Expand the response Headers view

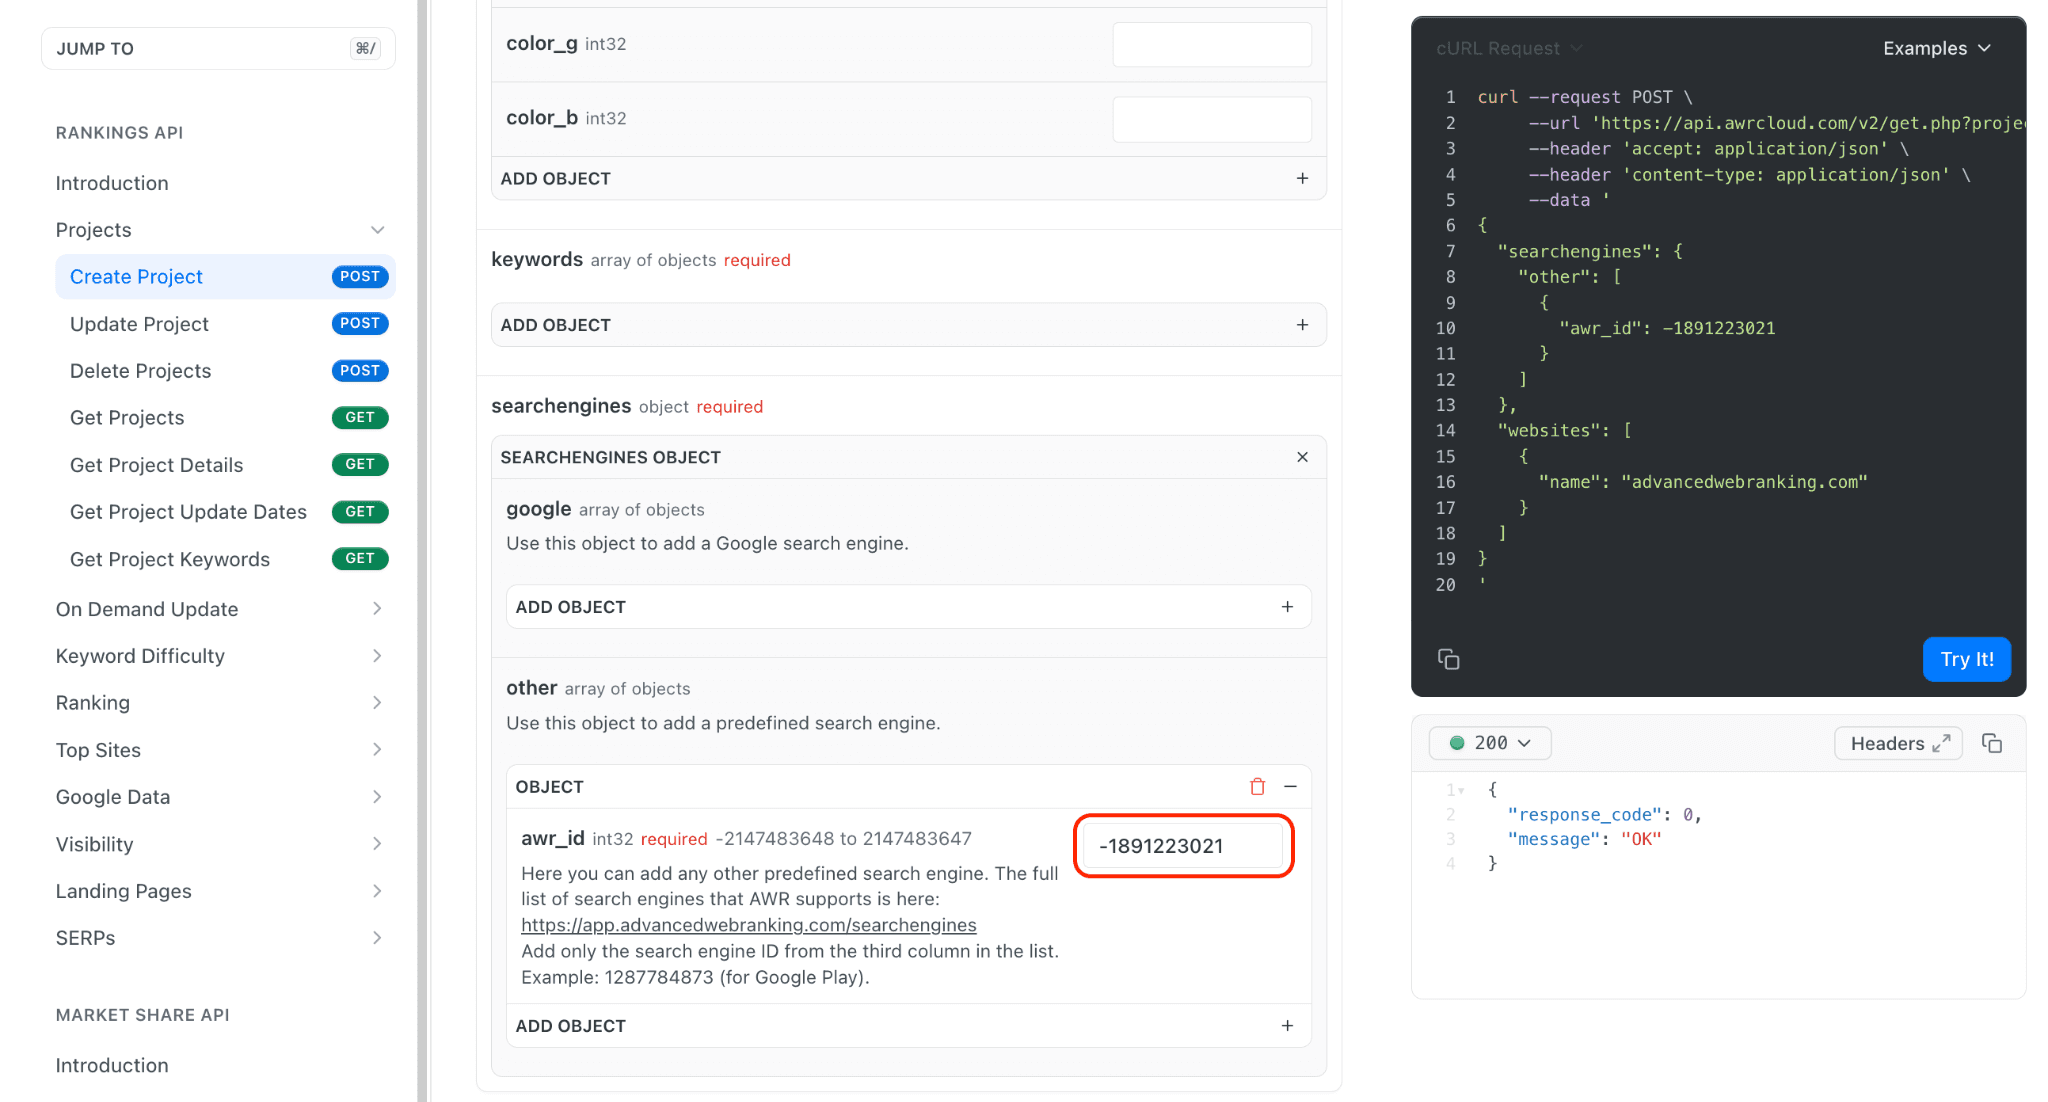pyautogui.click(x=1898, y=743)
